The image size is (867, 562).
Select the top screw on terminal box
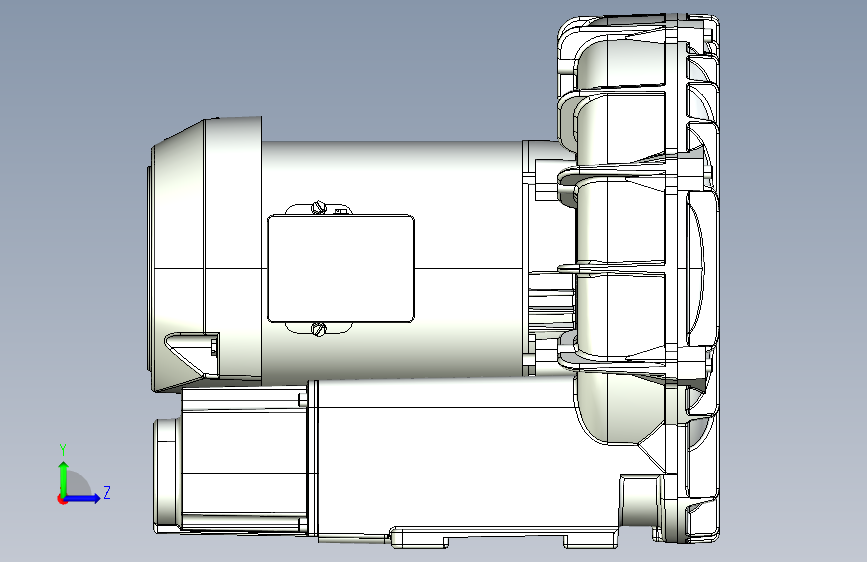tap(318, 207)
